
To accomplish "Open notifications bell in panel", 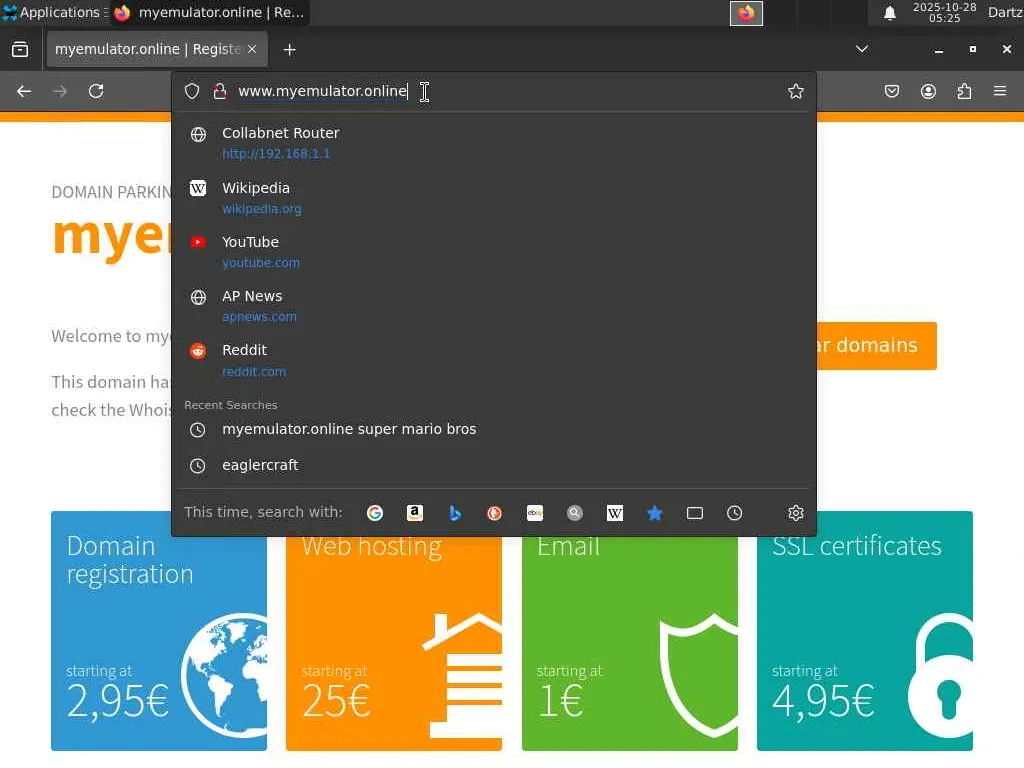I will point(889,13).
